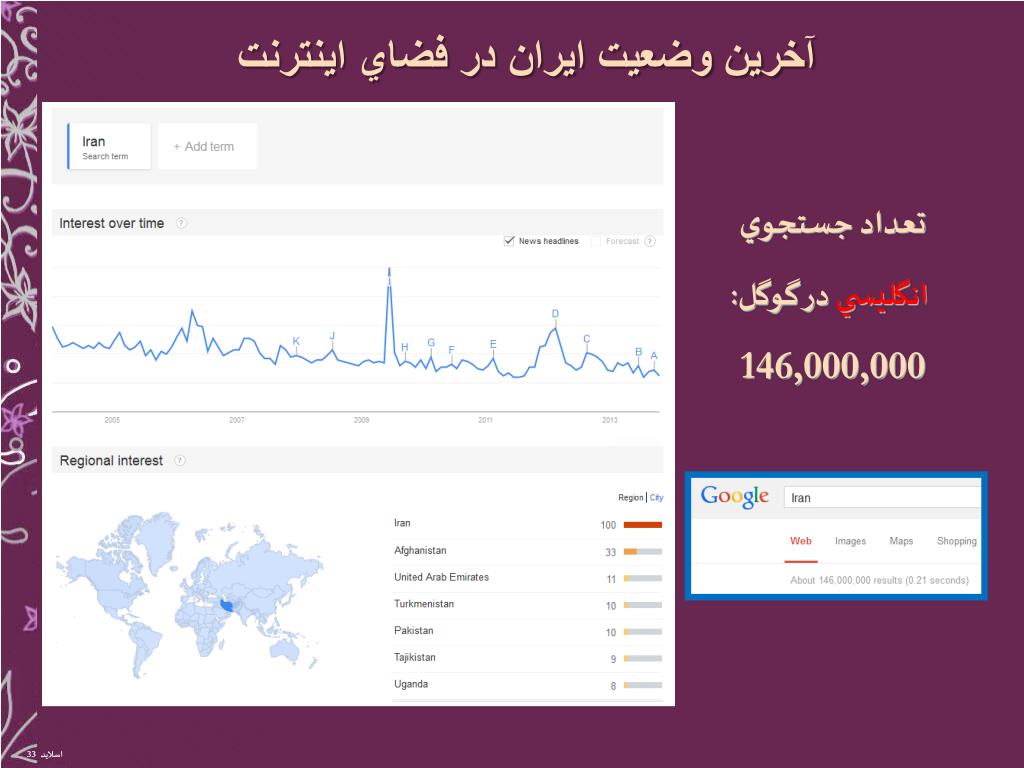Click the Google search field containing Iran
This screenshot has width=1024, height=768.
(882, 498)
